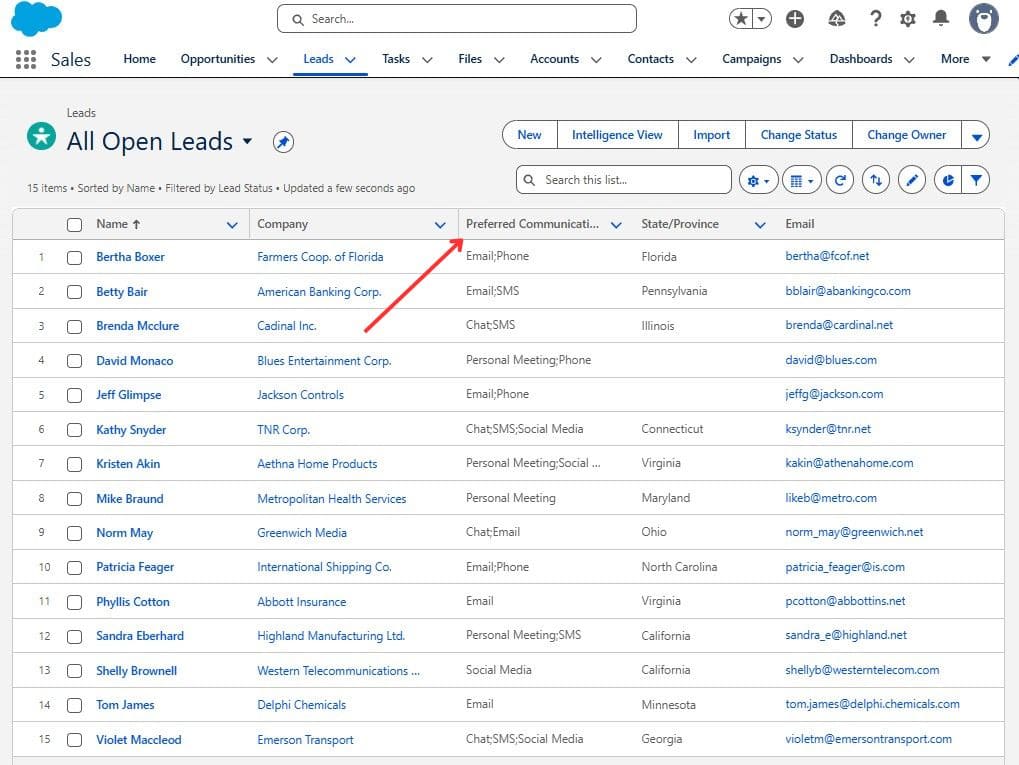Select the inline edit pencil icon

click(912, 180)
